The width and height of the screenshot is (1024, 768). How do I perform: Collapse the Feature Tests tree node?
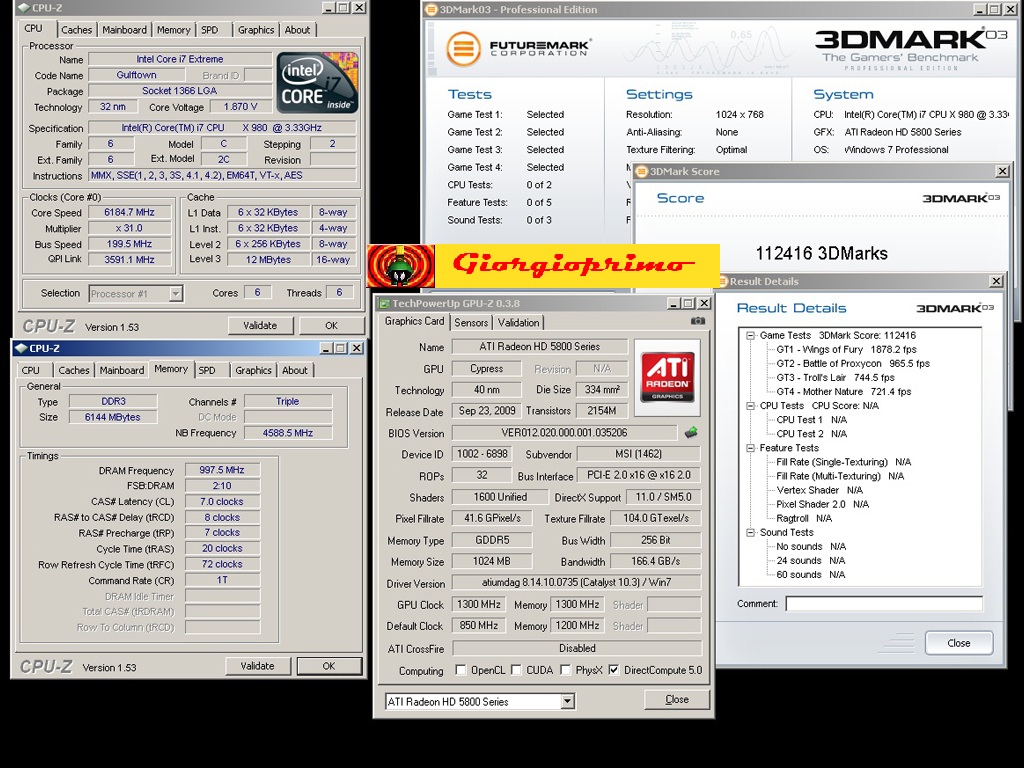(751, 448)
